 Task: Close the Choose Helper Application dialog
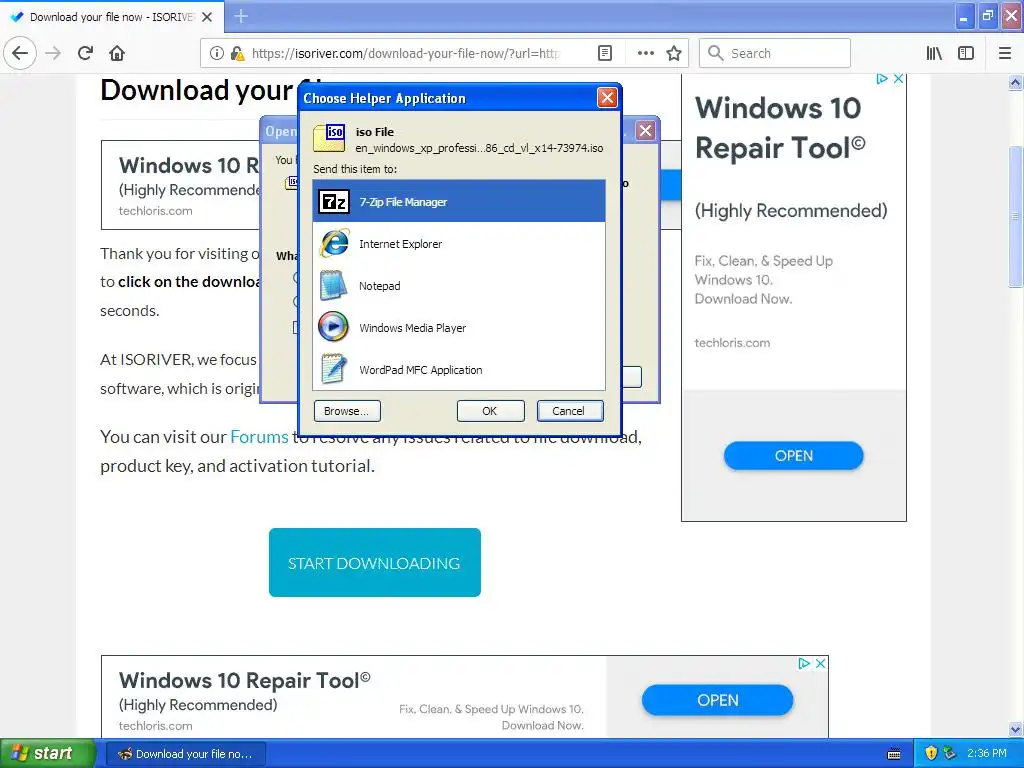(x=607, y=98)
